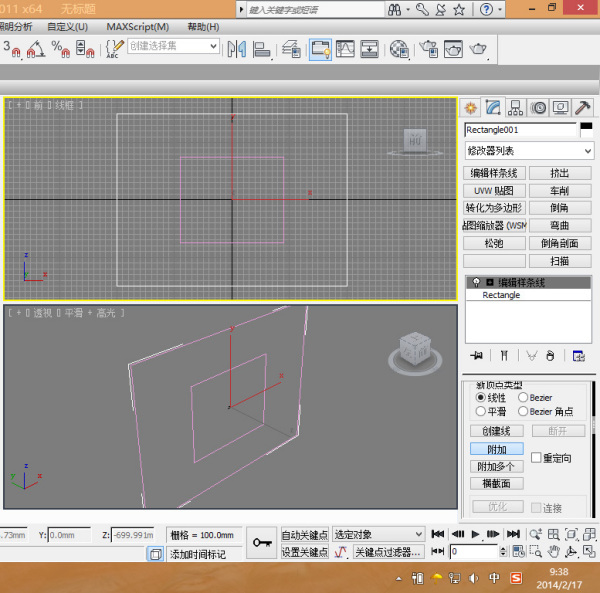
Task: Toggle 设置关键点 Set Key mode
Action: (305, 552)
